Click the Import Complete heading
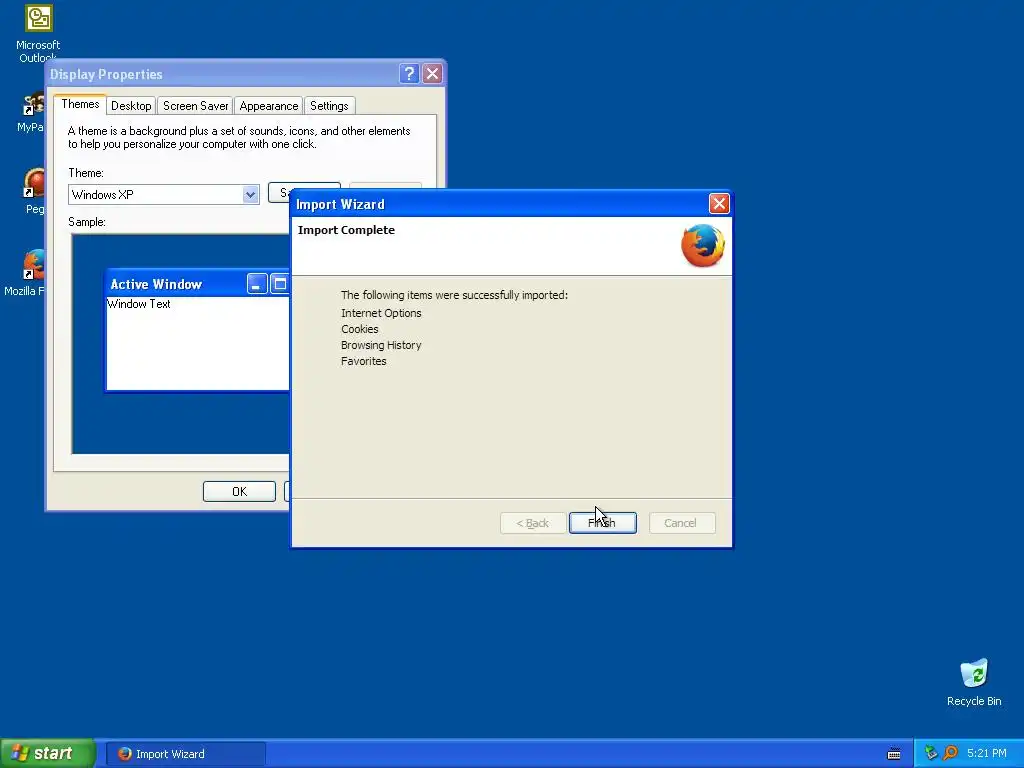 tap(346, 230)
